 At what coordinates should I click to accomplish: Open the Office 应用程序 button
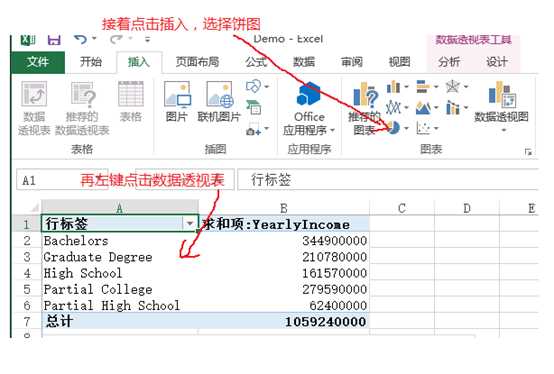tap(309, 108)
